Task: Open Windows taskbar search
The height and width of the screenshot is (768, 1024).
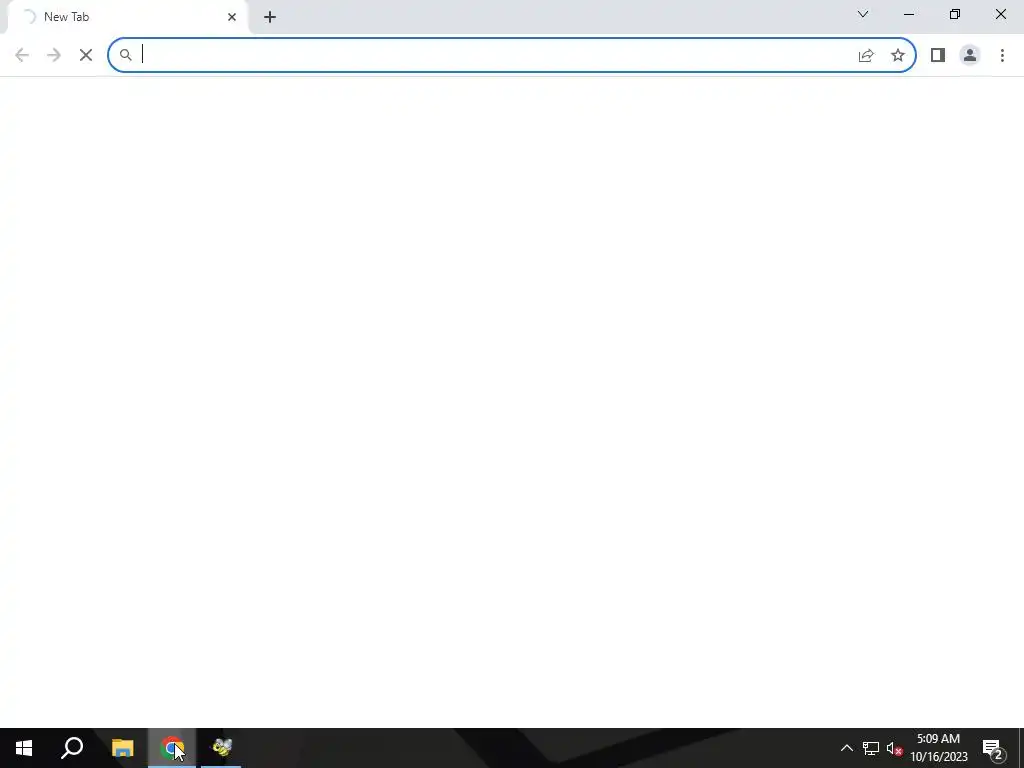Action: [x=72, y=748]
